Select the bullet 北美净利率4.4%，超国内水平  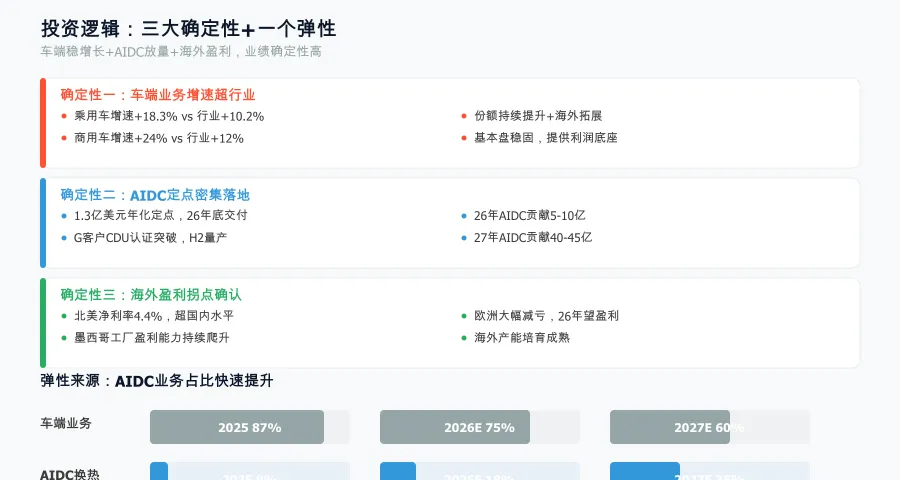click(x=154, y=316)
